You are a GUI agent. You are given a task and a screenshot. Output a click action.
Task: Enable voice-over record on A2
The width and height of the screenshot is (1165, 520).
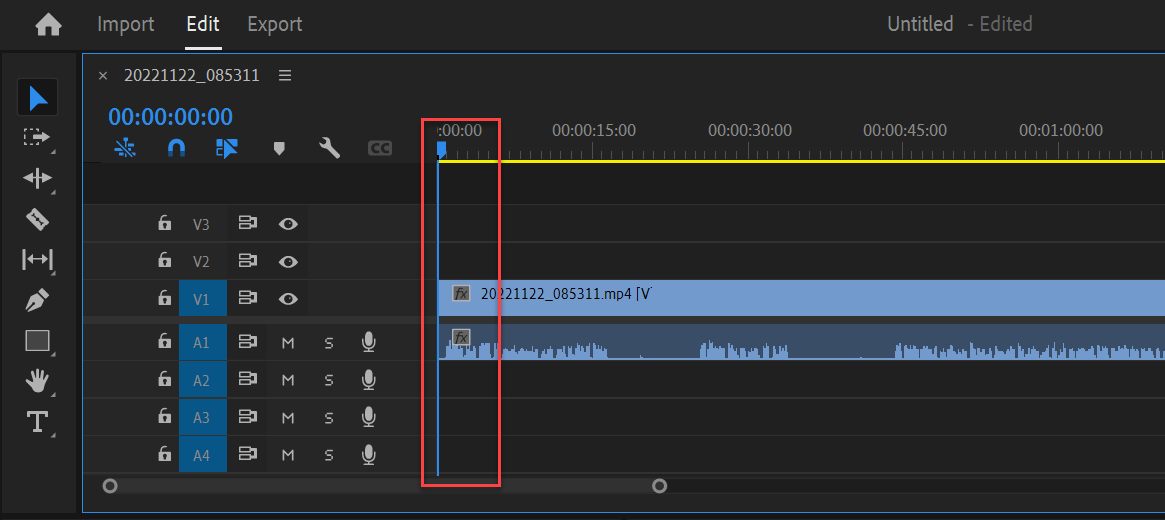pyautogui.click(x=369, y=380)
